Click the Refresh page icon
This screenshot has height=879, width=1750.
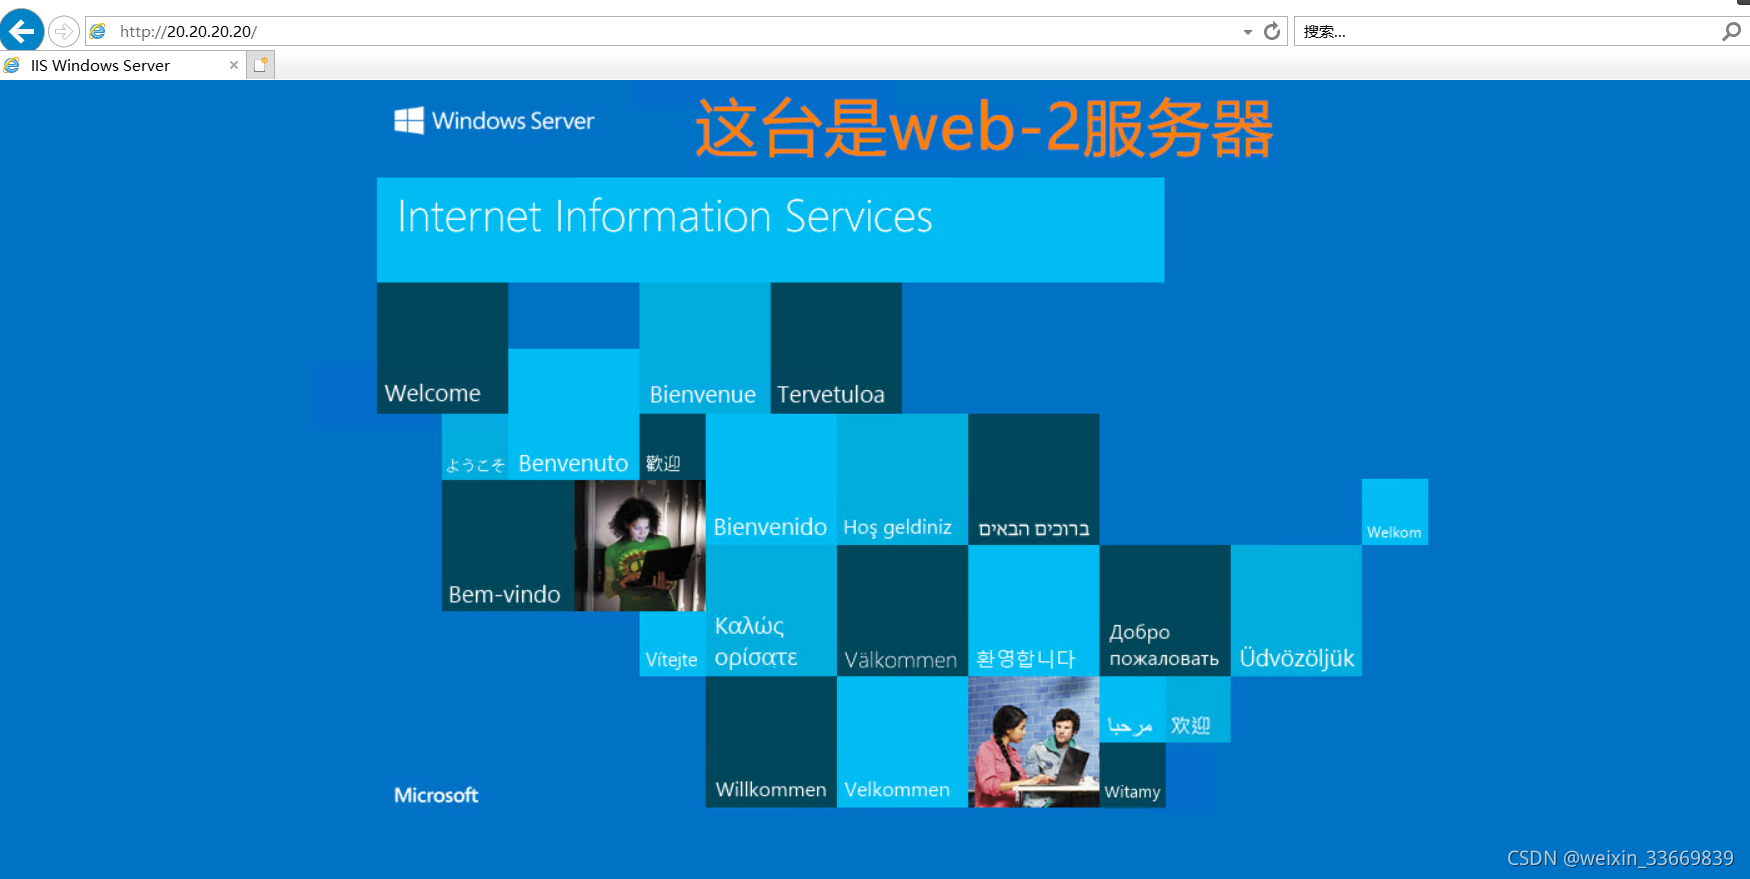pos(1272,31)
